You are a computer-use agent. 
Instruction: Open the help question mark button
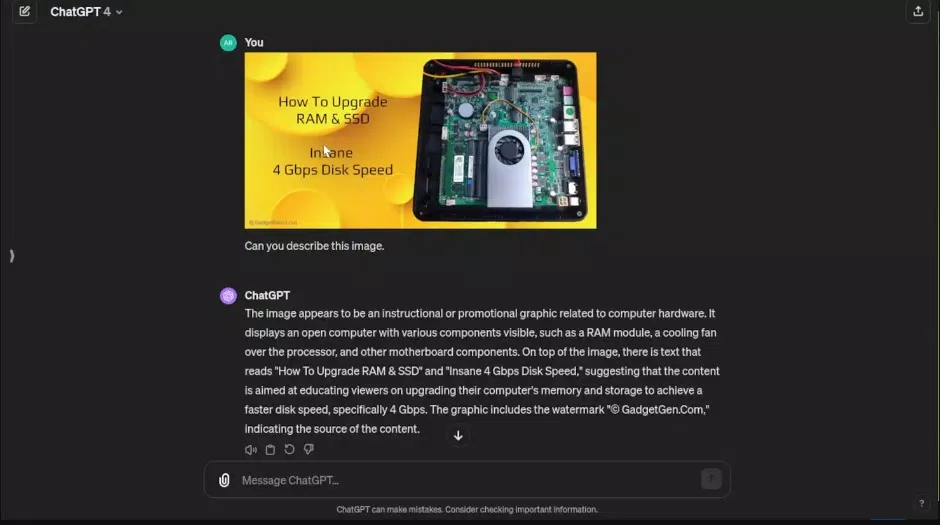pos(921,503)
